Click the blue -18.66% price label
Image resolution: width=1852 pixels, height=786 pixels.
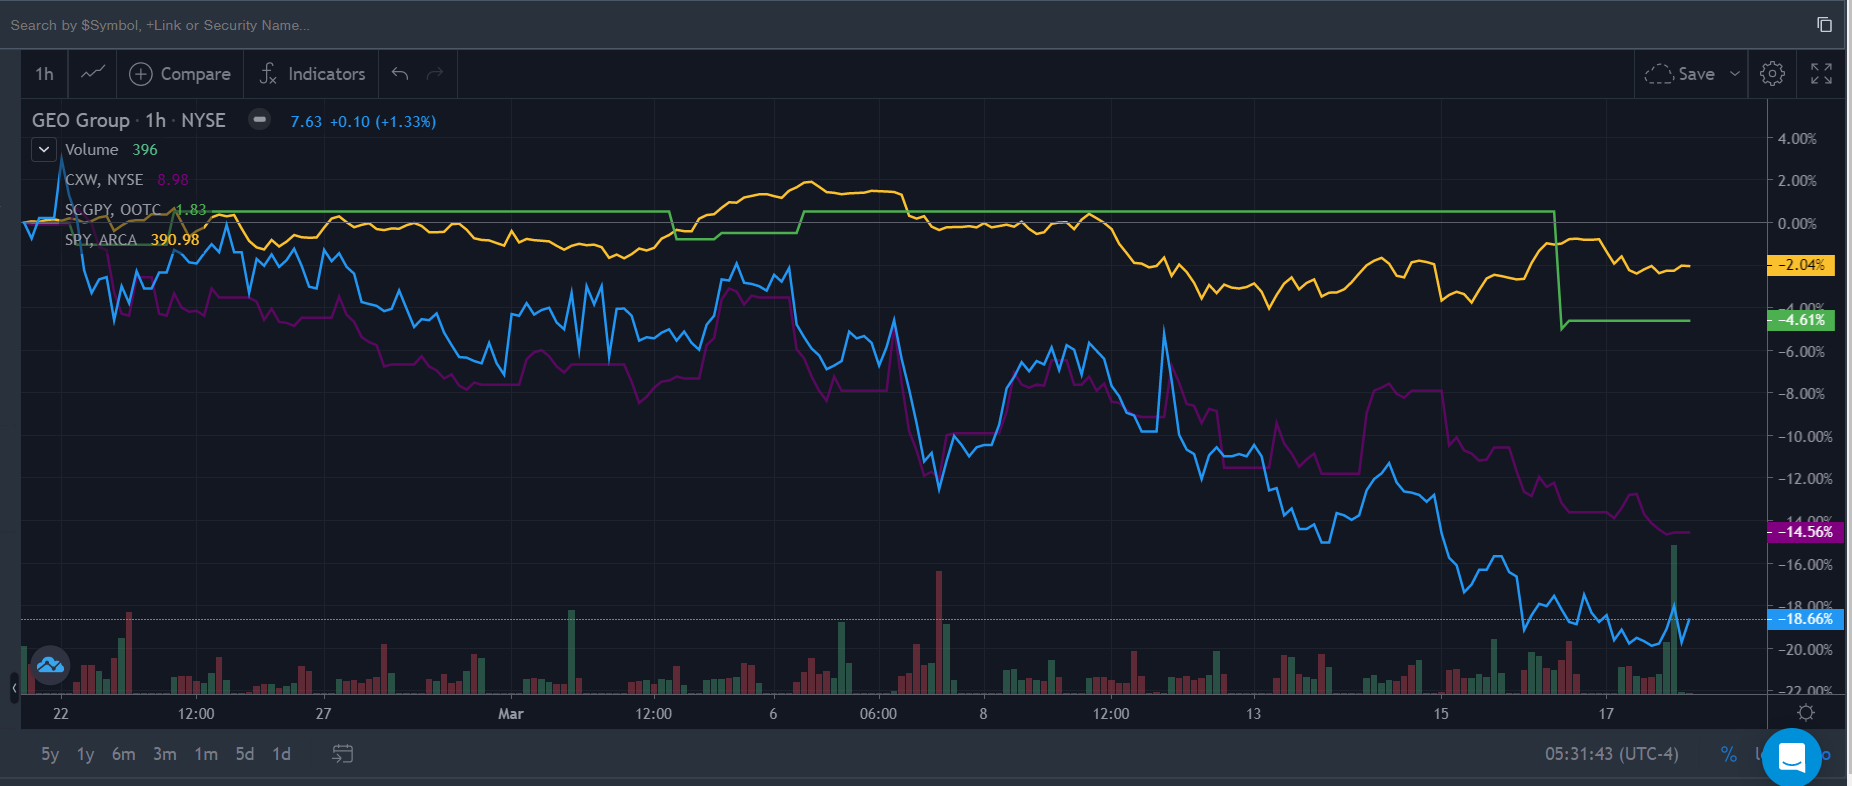1805,619
